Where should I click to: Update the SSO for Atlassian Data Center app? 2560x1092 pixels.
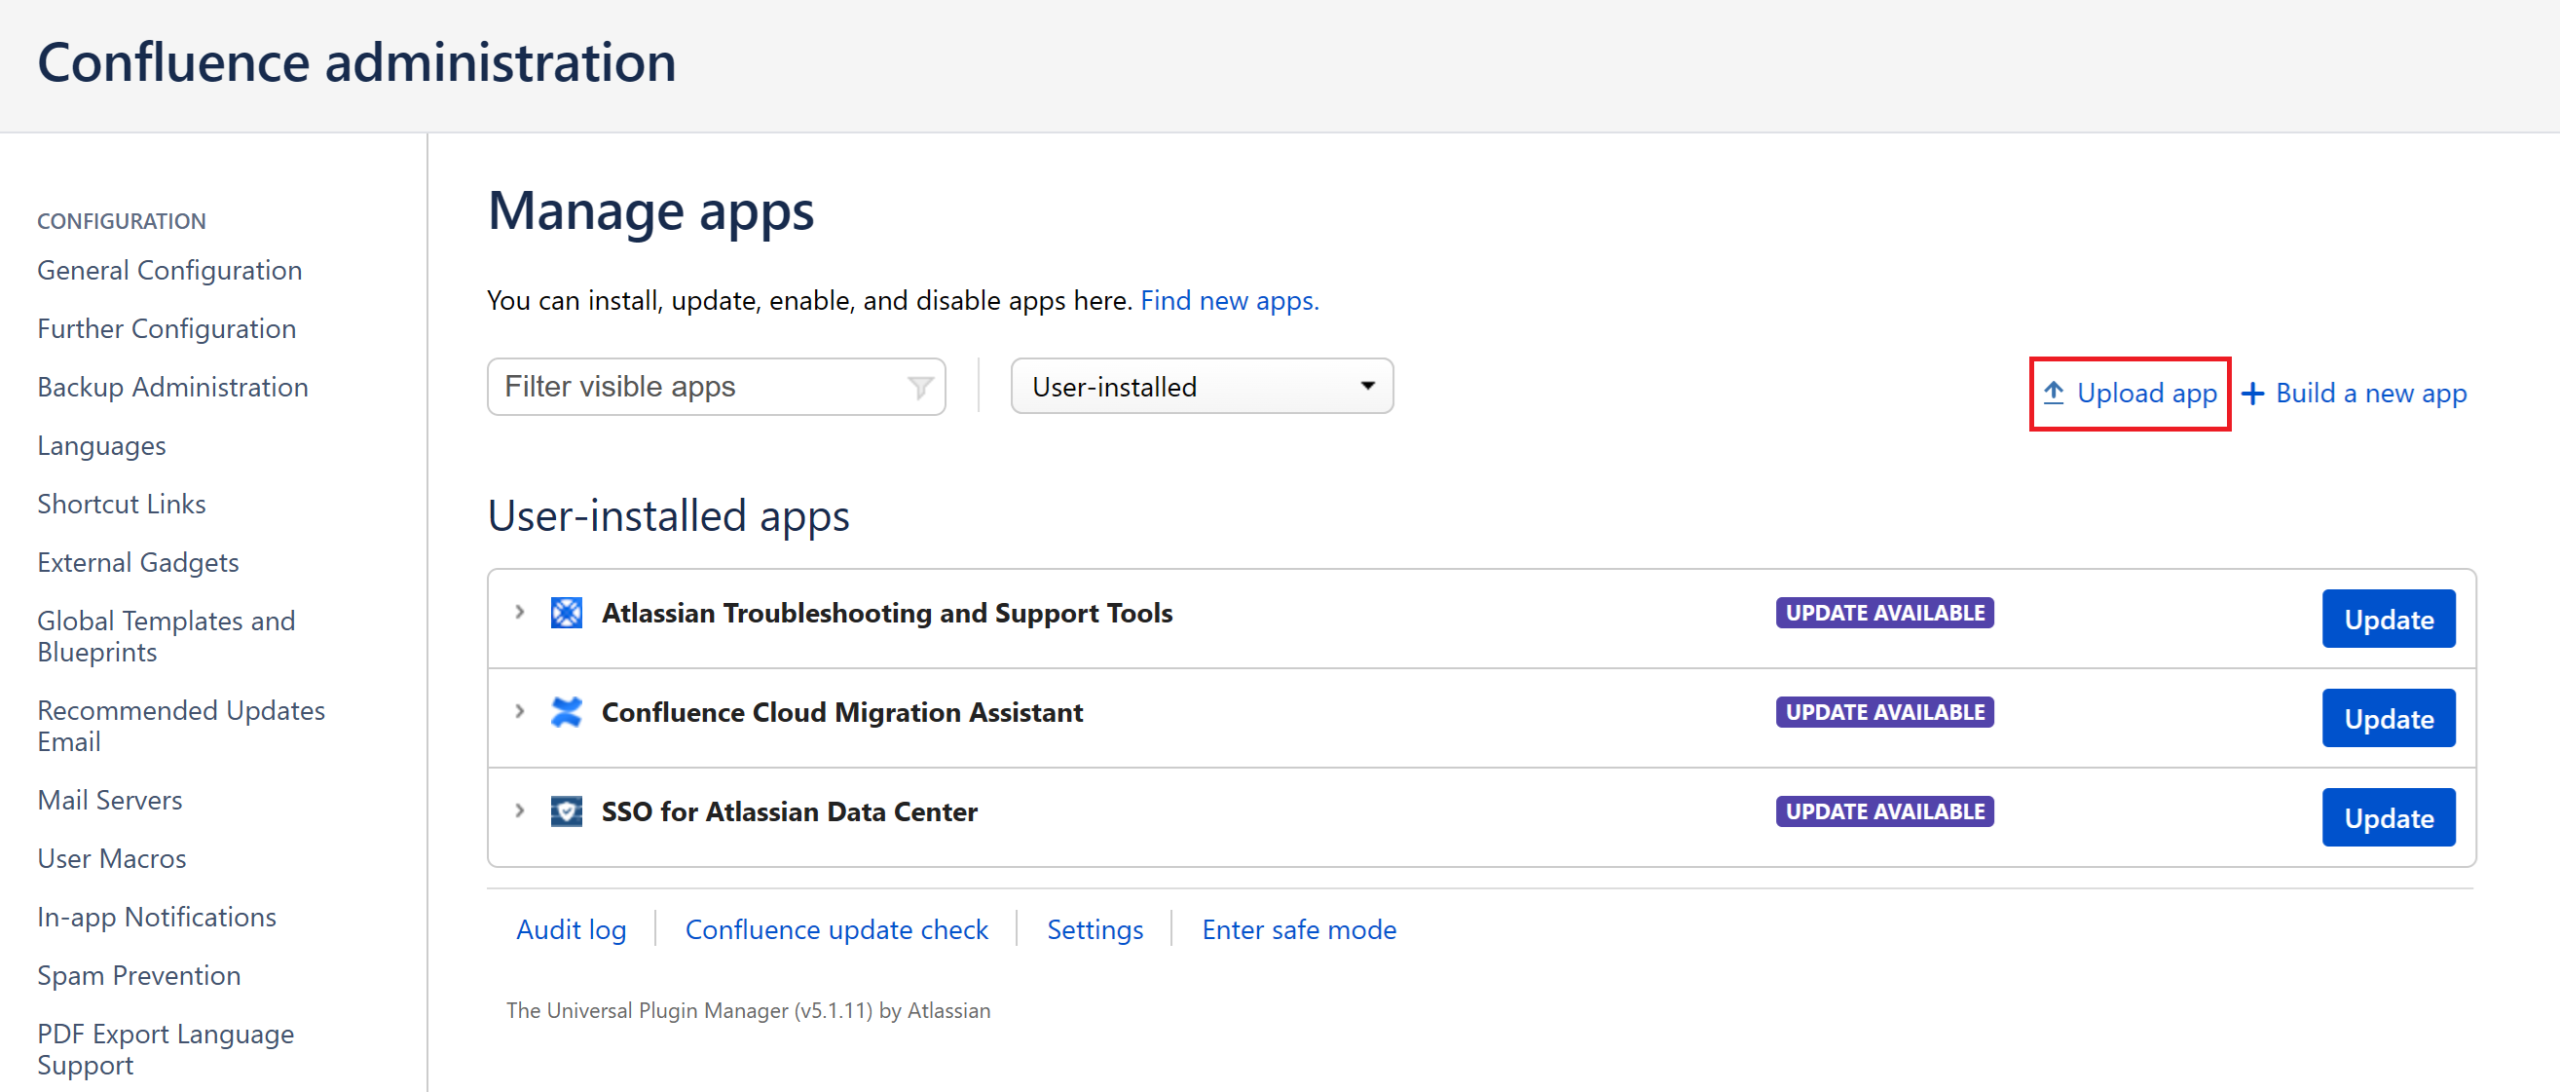tap(2387, 818)
